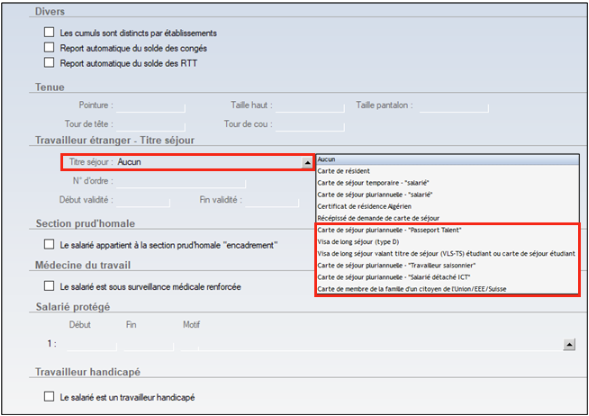This screenshot has height=416, width=589.
Task: Mark salarié as travailleur handicapé
Action: (49, 396)
